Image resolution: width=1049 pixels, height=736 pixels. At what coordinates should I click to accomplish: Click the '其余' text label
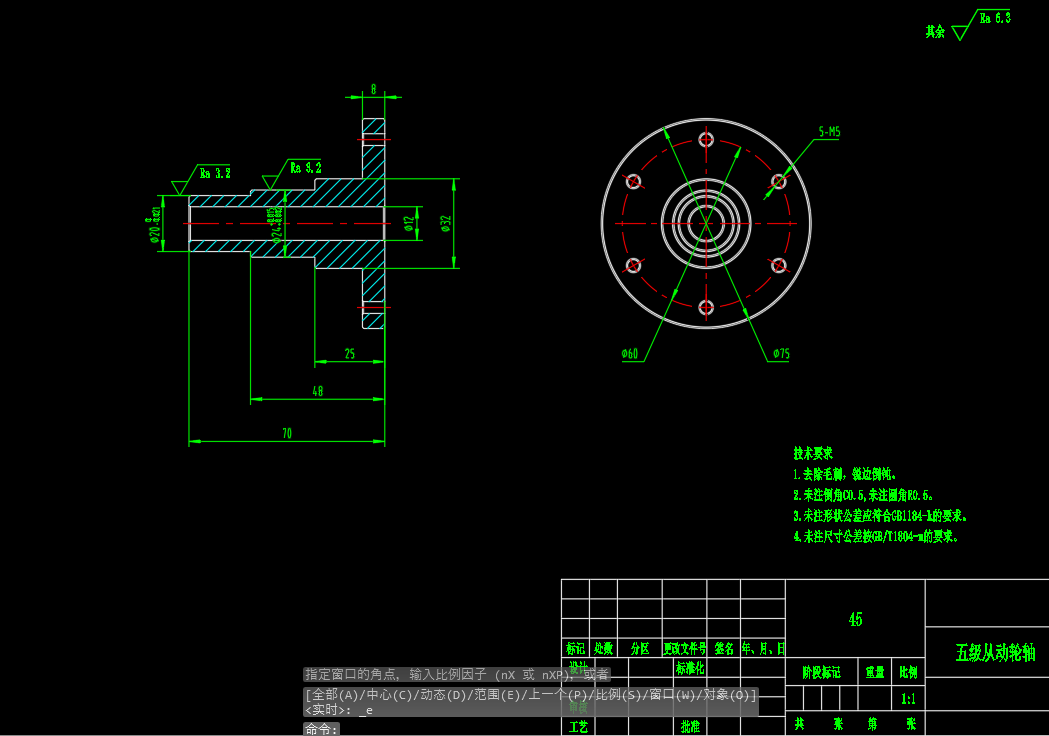935,31
